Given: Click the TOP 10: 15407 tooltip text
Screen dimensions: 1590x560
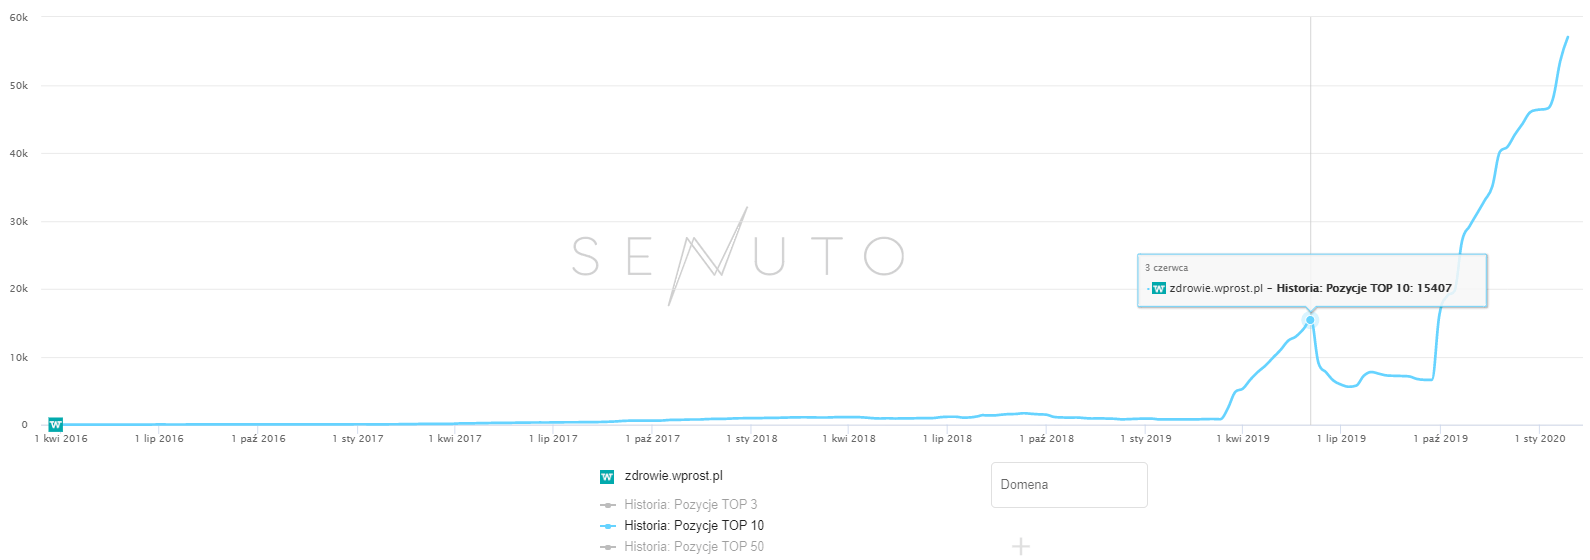Looking at the screenshot, I should pyautogui.click(x=1410, y=288).
